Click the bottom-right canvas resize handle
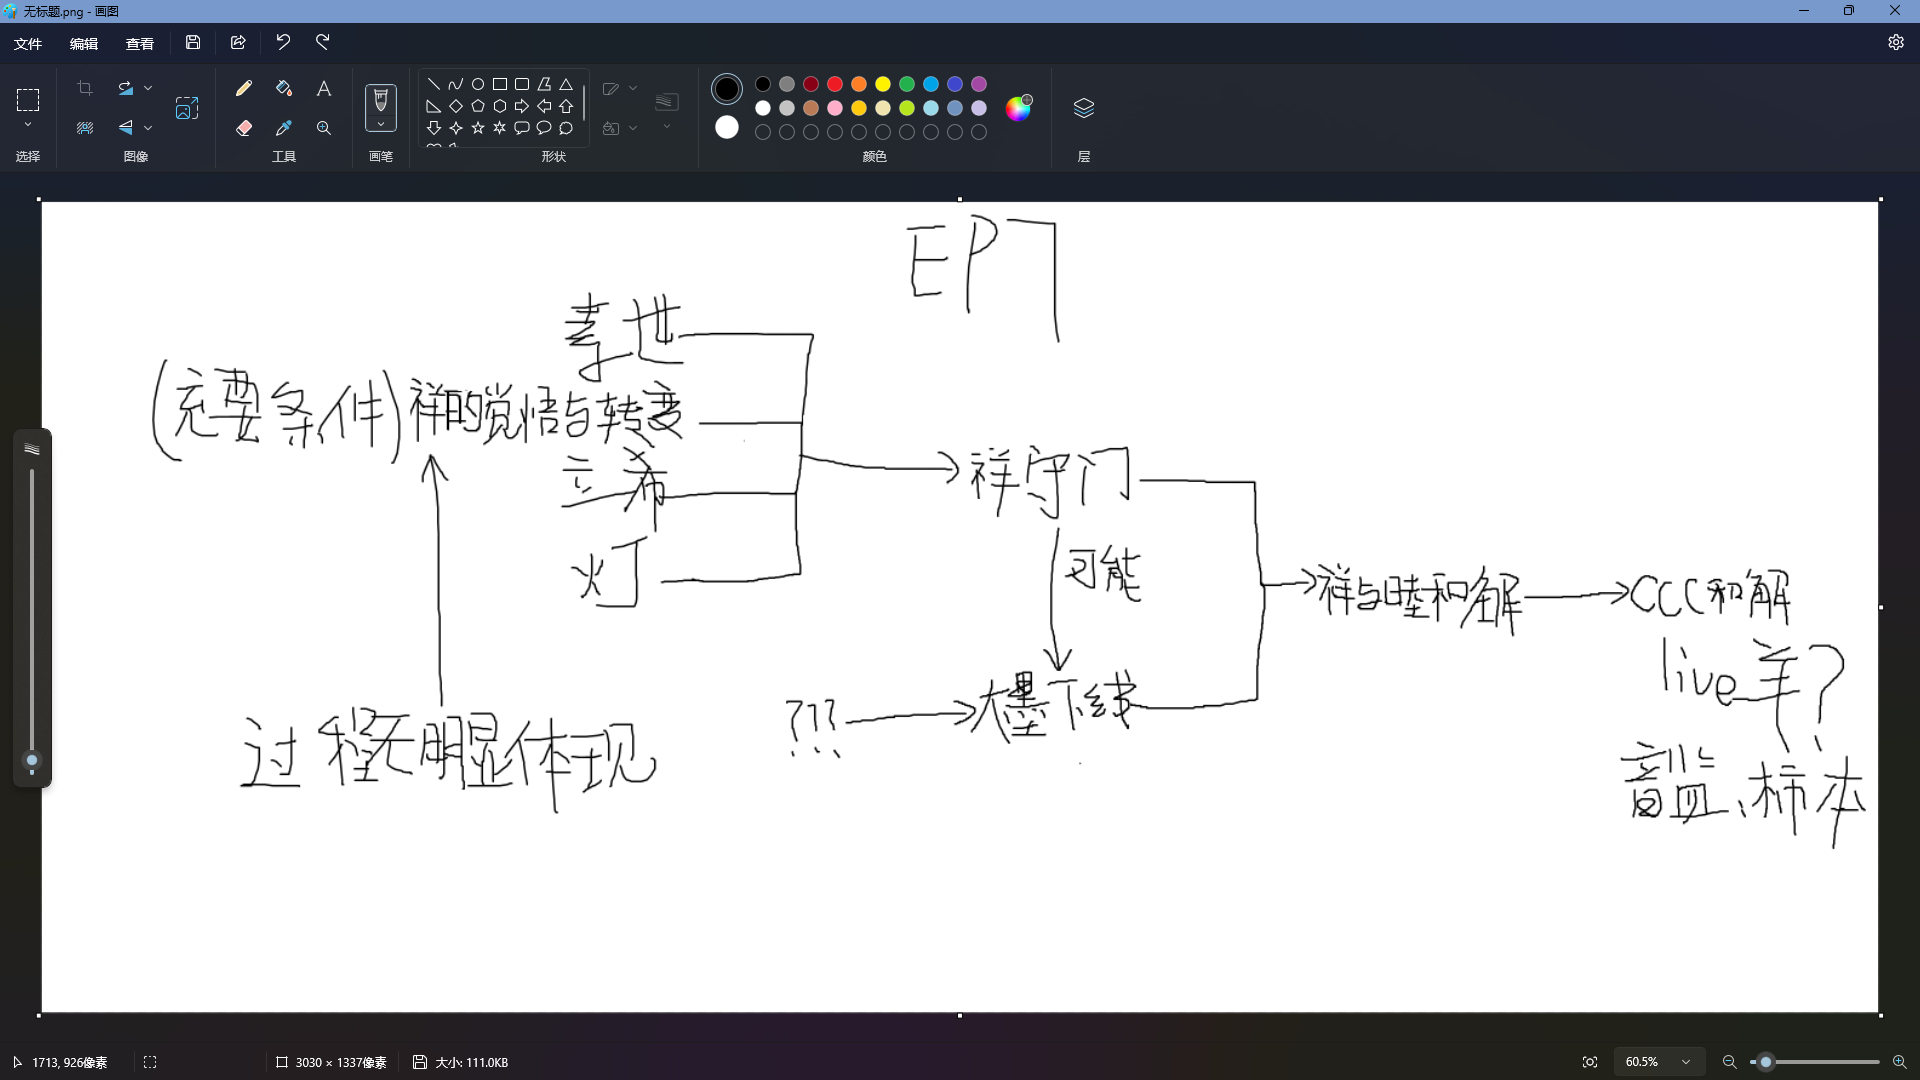This screenshot has height=1080, width=1920. click(1880, 1015)
